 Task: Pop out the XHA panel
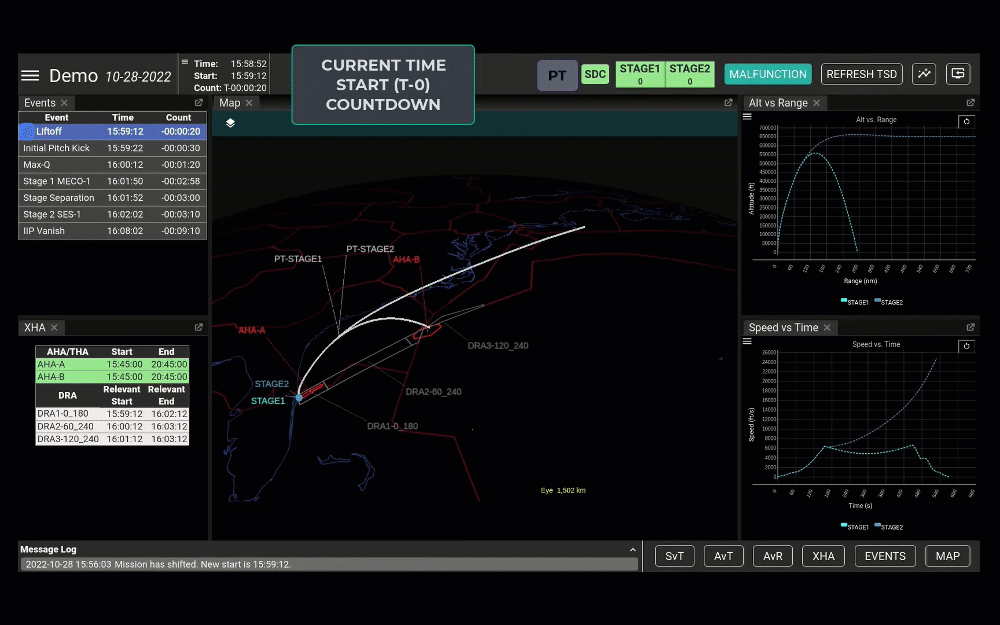(198, 327)
